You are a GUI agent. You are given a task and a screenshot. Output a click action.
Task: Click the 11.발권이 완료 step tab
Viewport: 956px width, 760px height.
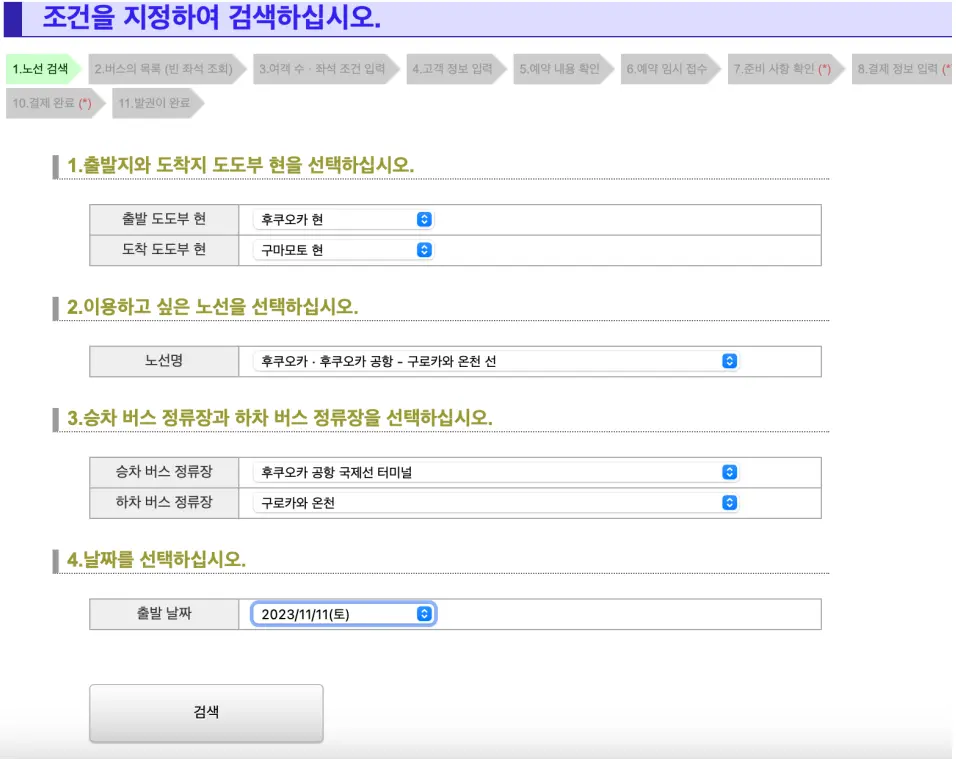[x=155, y=103]
